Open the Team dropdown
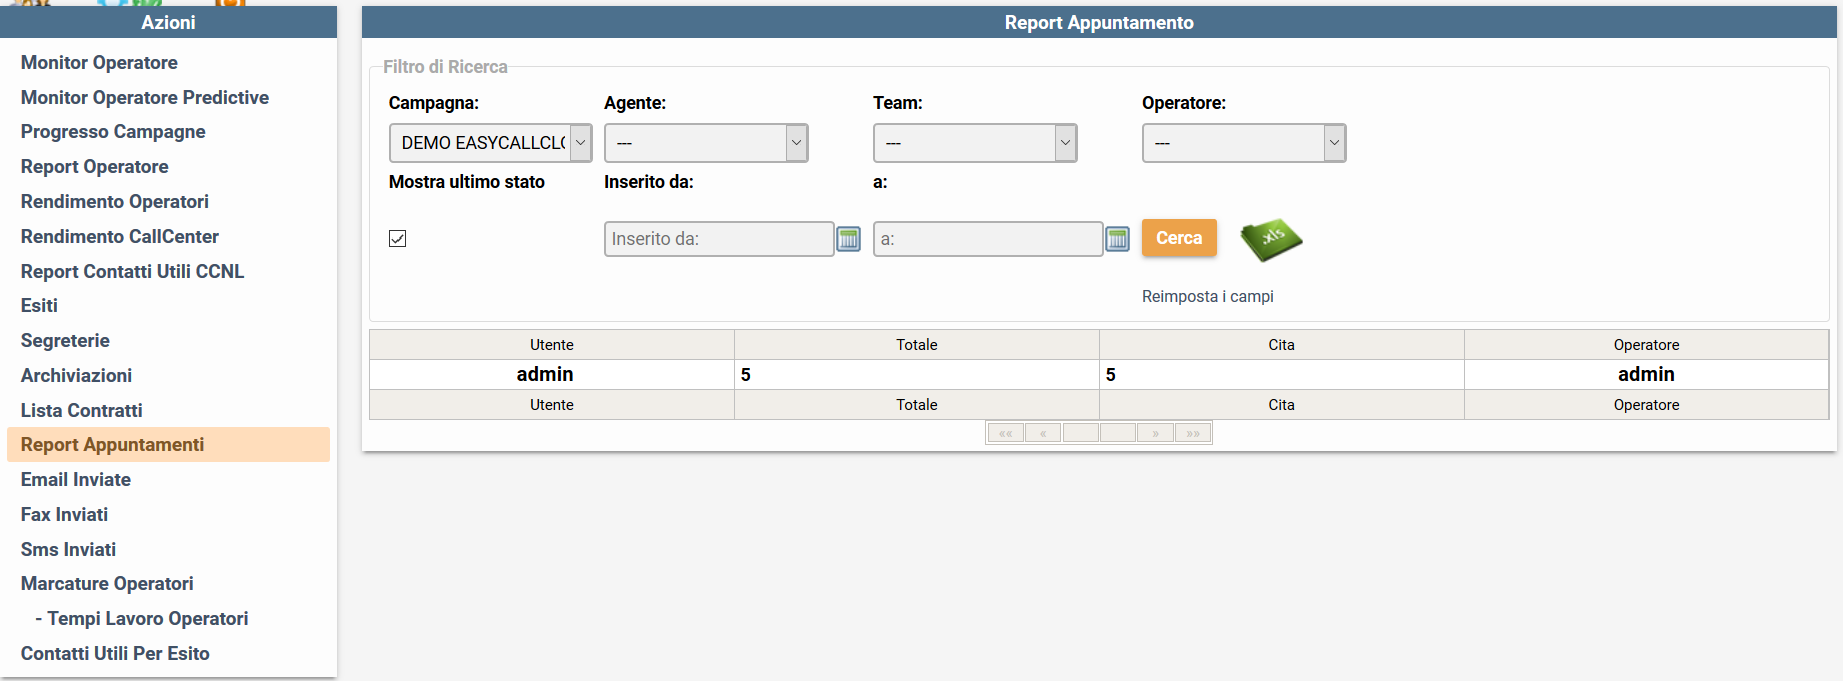This screenshot has height=681, width=1843. coord(975,143)
